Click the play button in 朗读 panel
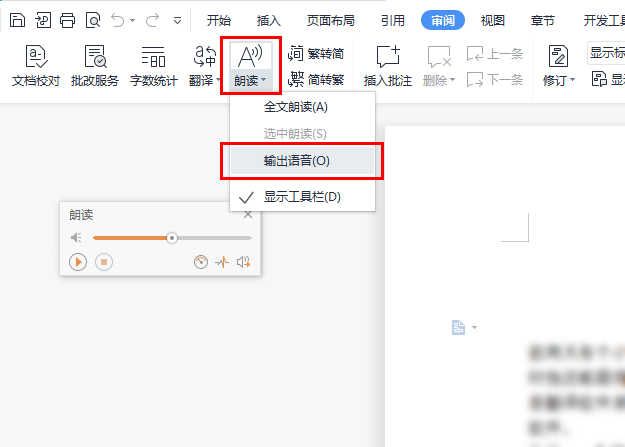Viewport: 625px width, 447px height. point(78,262)
